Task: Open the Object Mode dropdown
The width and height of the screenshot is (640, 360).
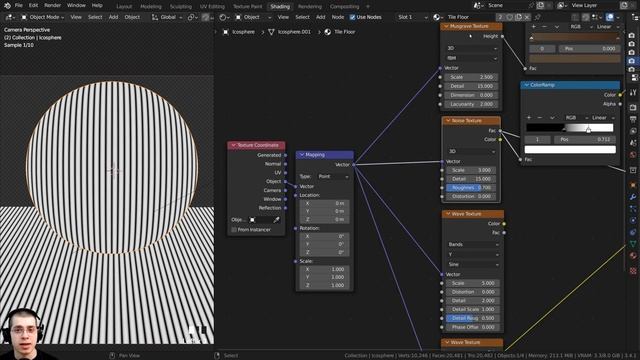Action: [x=43, y=17]
